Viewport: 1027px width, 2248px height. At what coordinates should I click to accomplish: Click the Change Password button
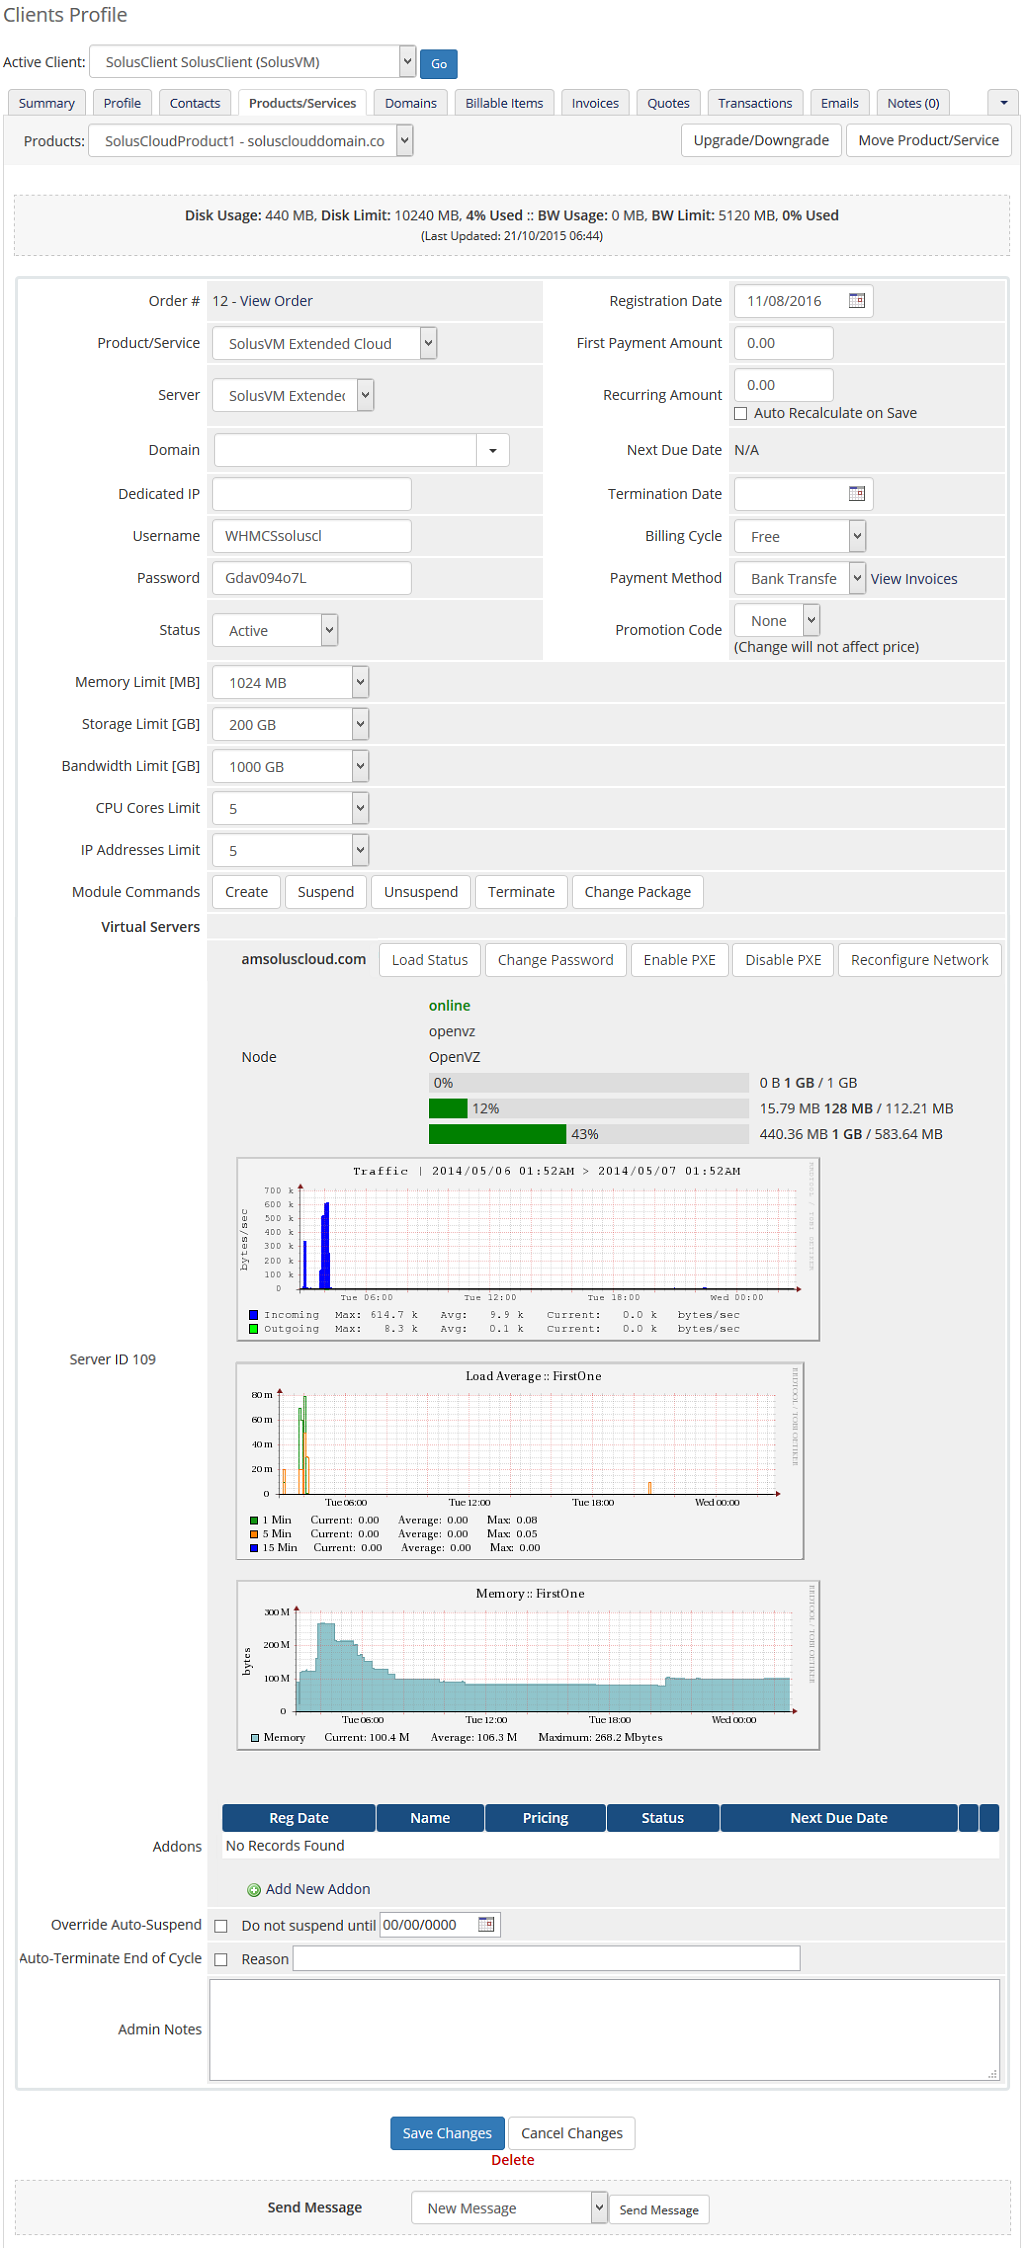(x=556, y=960)
